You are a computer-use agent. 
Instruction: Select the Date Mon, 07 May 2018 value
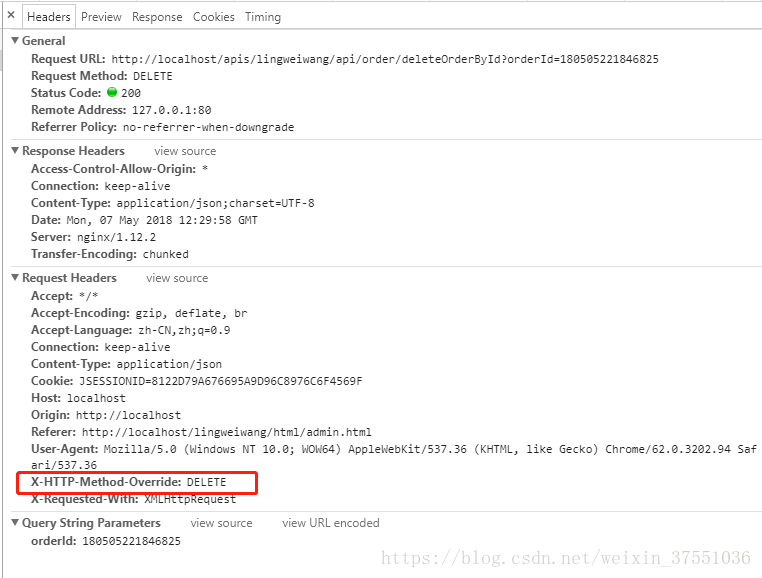tap(162, 220)
